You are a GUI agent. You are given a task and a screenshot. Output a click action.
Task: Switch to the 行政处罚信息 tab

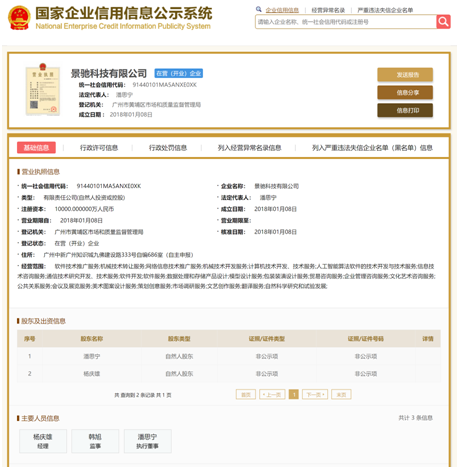(168, 148)
